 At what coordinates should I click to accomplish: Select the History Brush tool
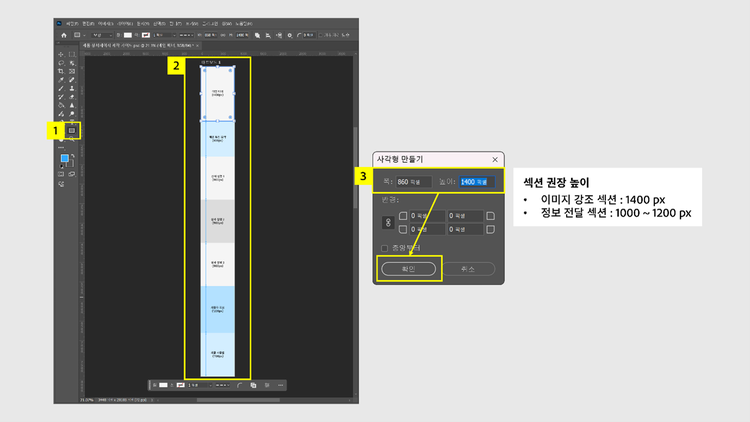[x=61, y=97]
